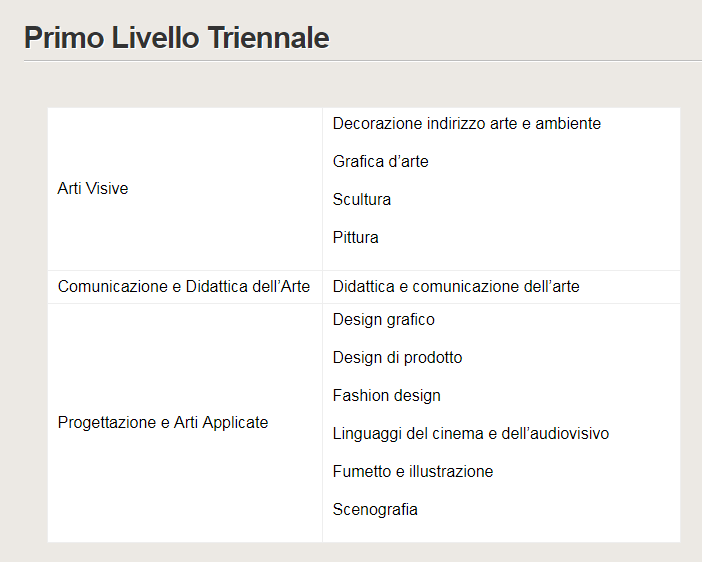Screen dimensions: 702x562
Task: Click the word 'Triennale' in the heading
Action: tap(268, 38)
